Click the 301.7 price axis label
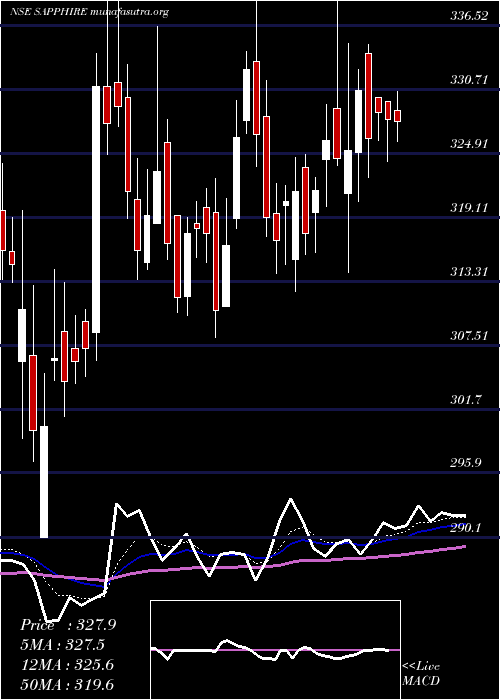 point(466,400)
